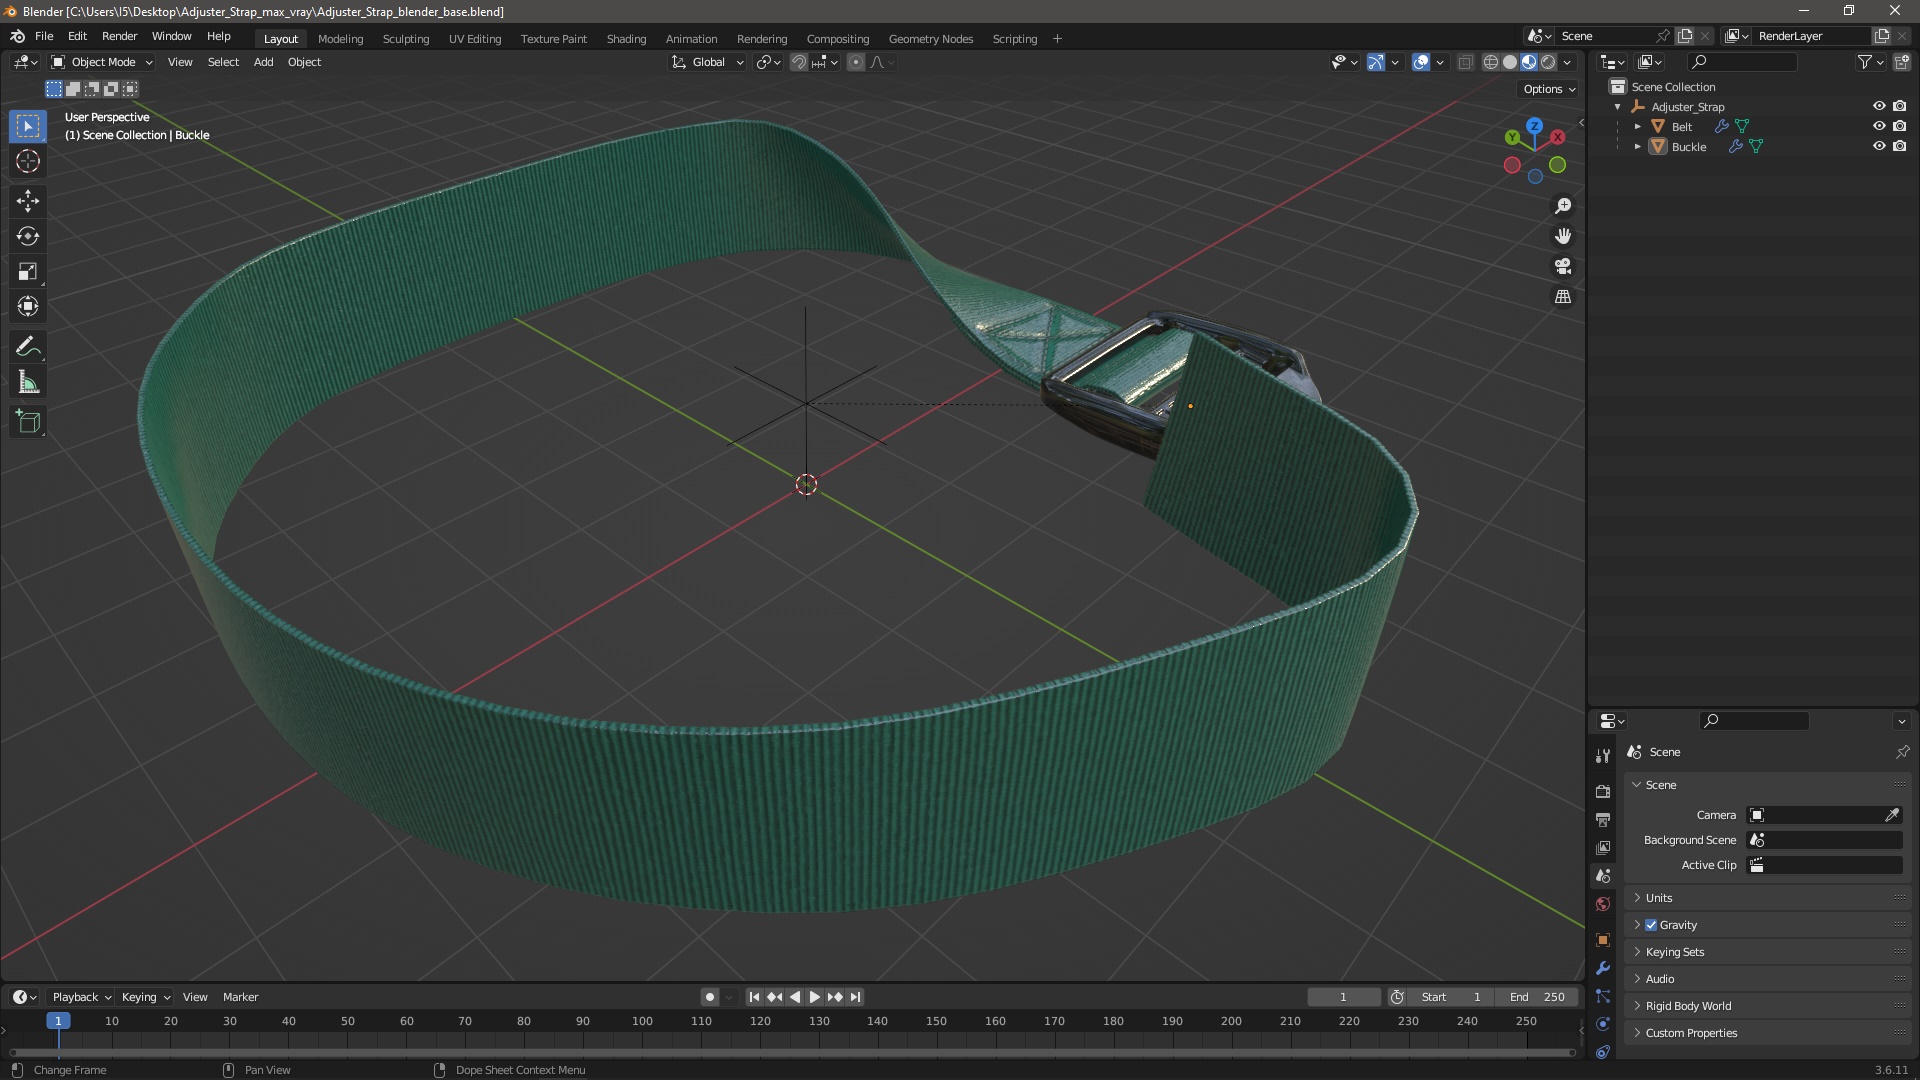Click the pan view hand icon
This screenshot has width=1920, height=1080.
click(x=1563, y=236)
